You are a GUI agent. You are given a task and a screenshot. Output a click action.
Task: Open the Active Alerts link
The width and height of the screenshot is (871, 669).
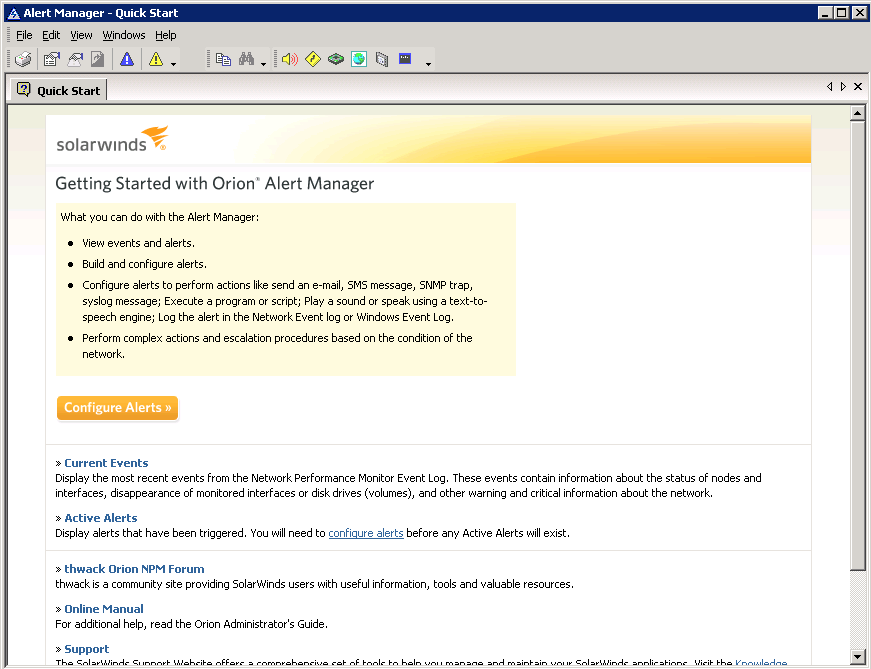pos(101,518)
